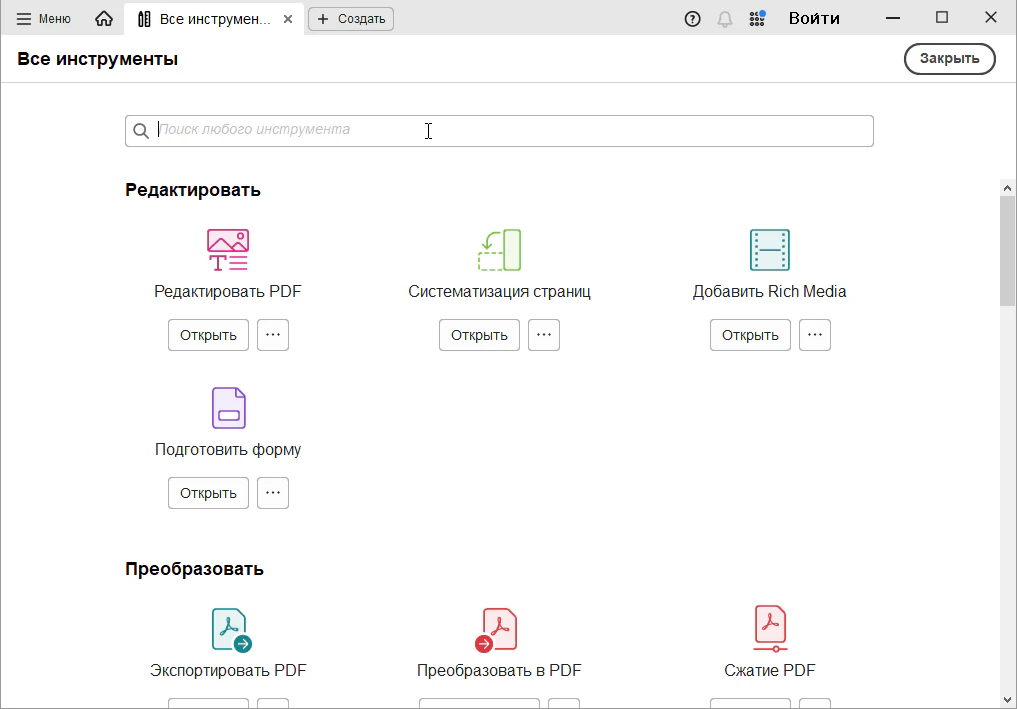Click the tool search input field
1017x709 pixels.
tap(500, 130)
